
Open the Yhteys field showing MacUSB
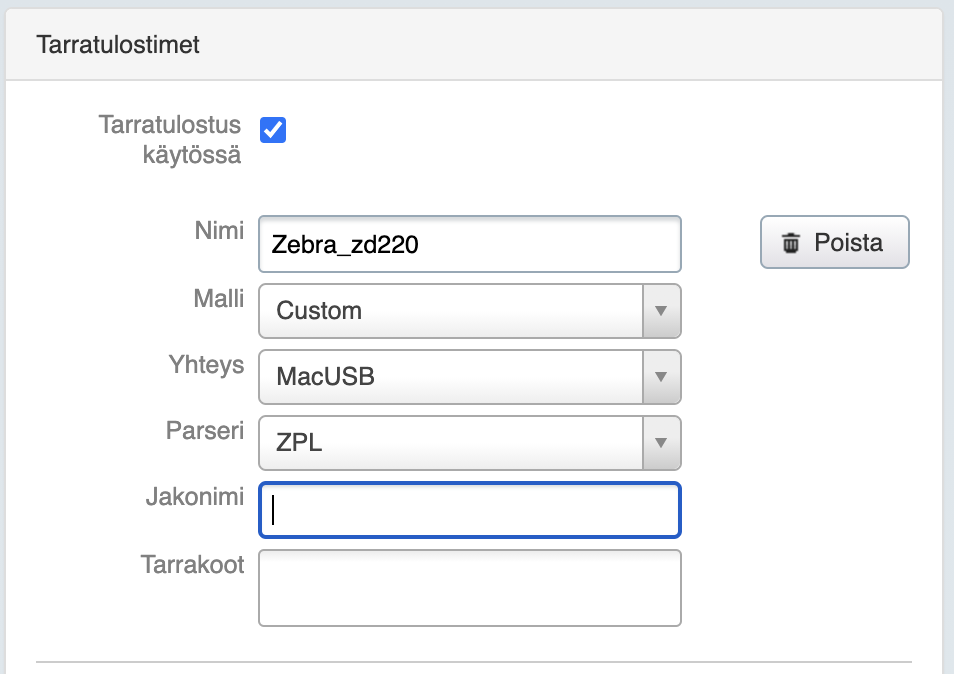(450, 377)
